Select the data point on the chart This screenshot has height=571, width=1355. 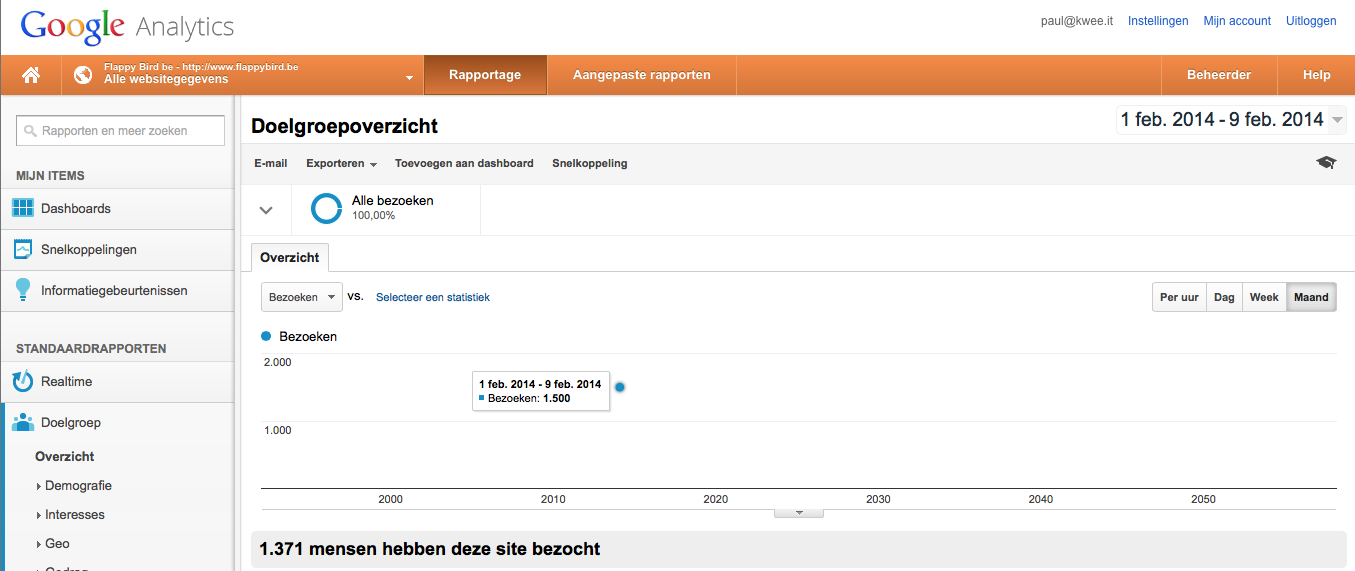tap(620, 387)
